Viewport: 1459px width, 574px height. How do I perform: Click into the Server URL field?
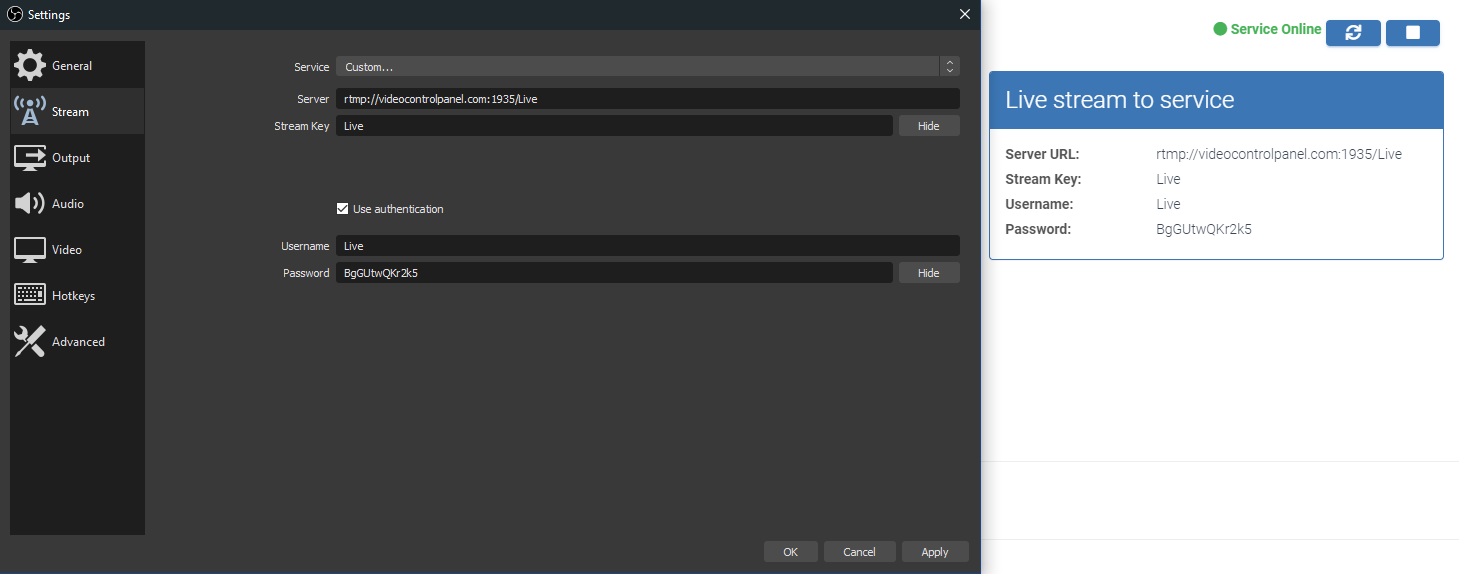tap(648, 99)
